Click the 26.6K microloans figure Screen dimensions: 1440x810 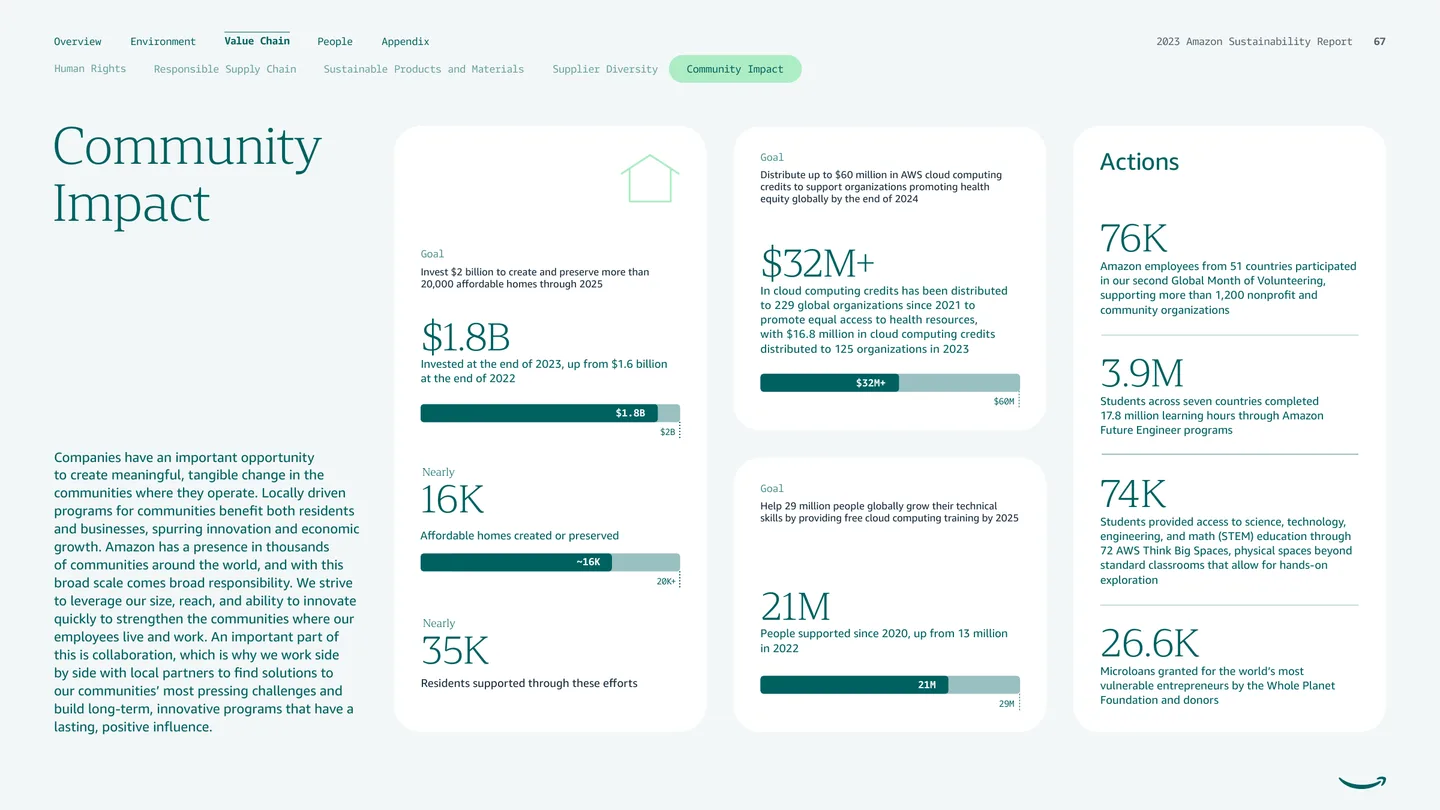point(1150,643)
